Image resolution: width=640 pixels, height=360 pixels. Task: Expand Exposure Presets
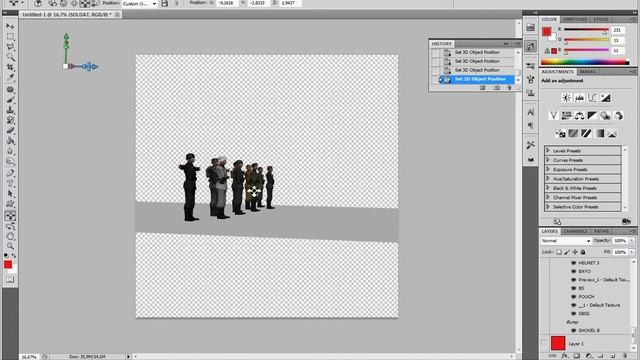(548, 169)
